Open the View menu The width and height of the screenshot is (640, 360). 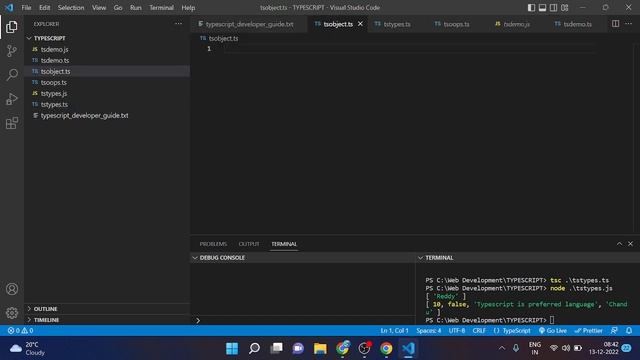tap(99, 7)
